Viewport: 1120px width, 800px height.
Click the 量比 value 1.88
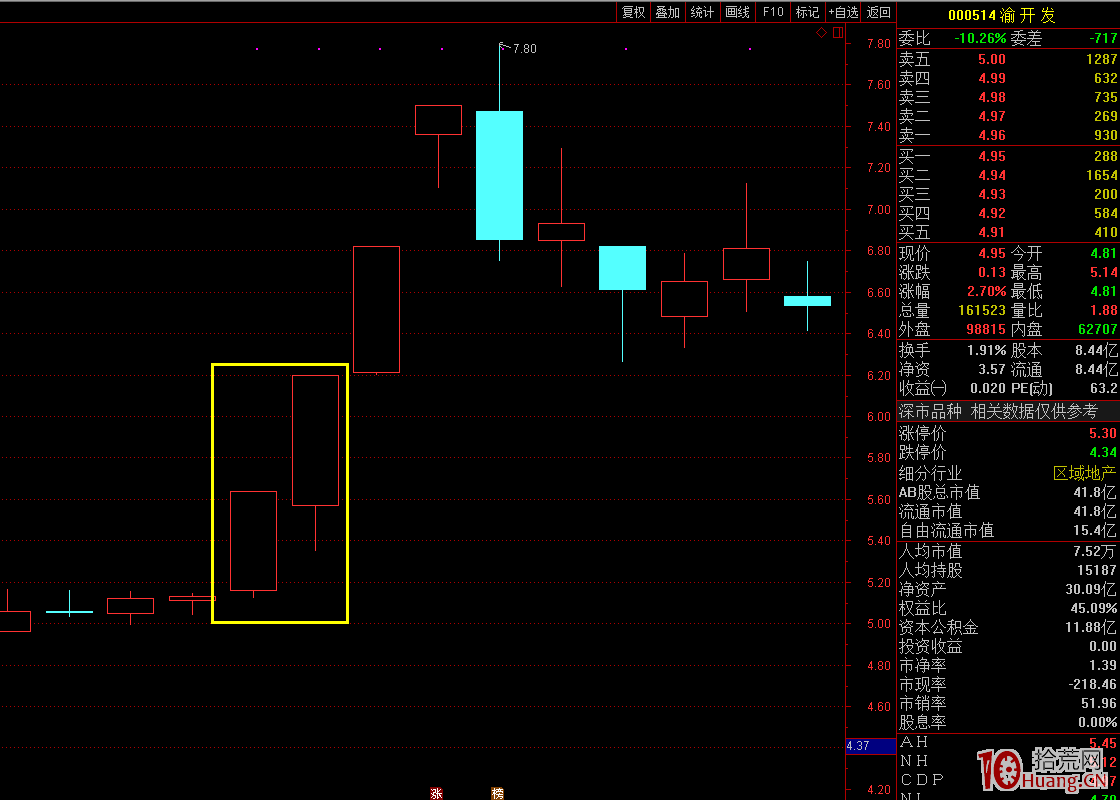click(x=1104, y=311)
